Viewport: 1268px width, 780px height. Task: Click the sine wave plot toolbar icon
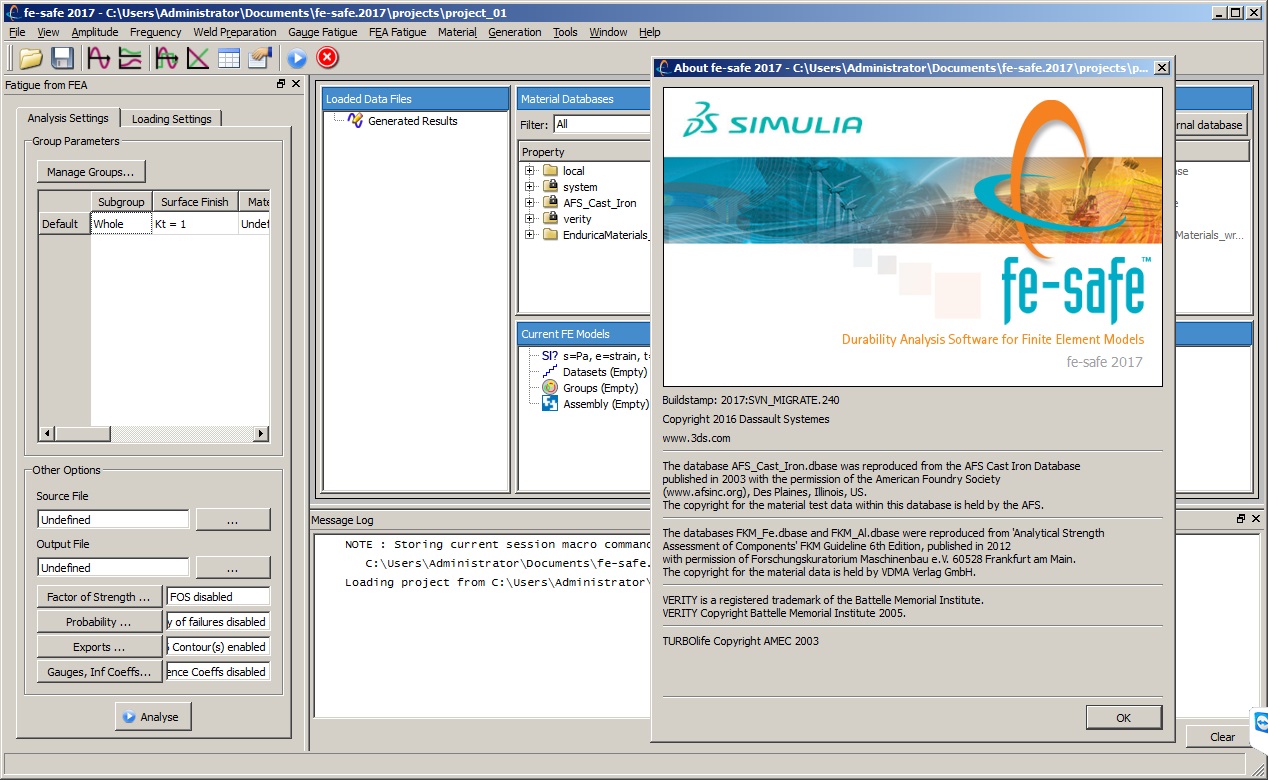click(x=99, y=58)
